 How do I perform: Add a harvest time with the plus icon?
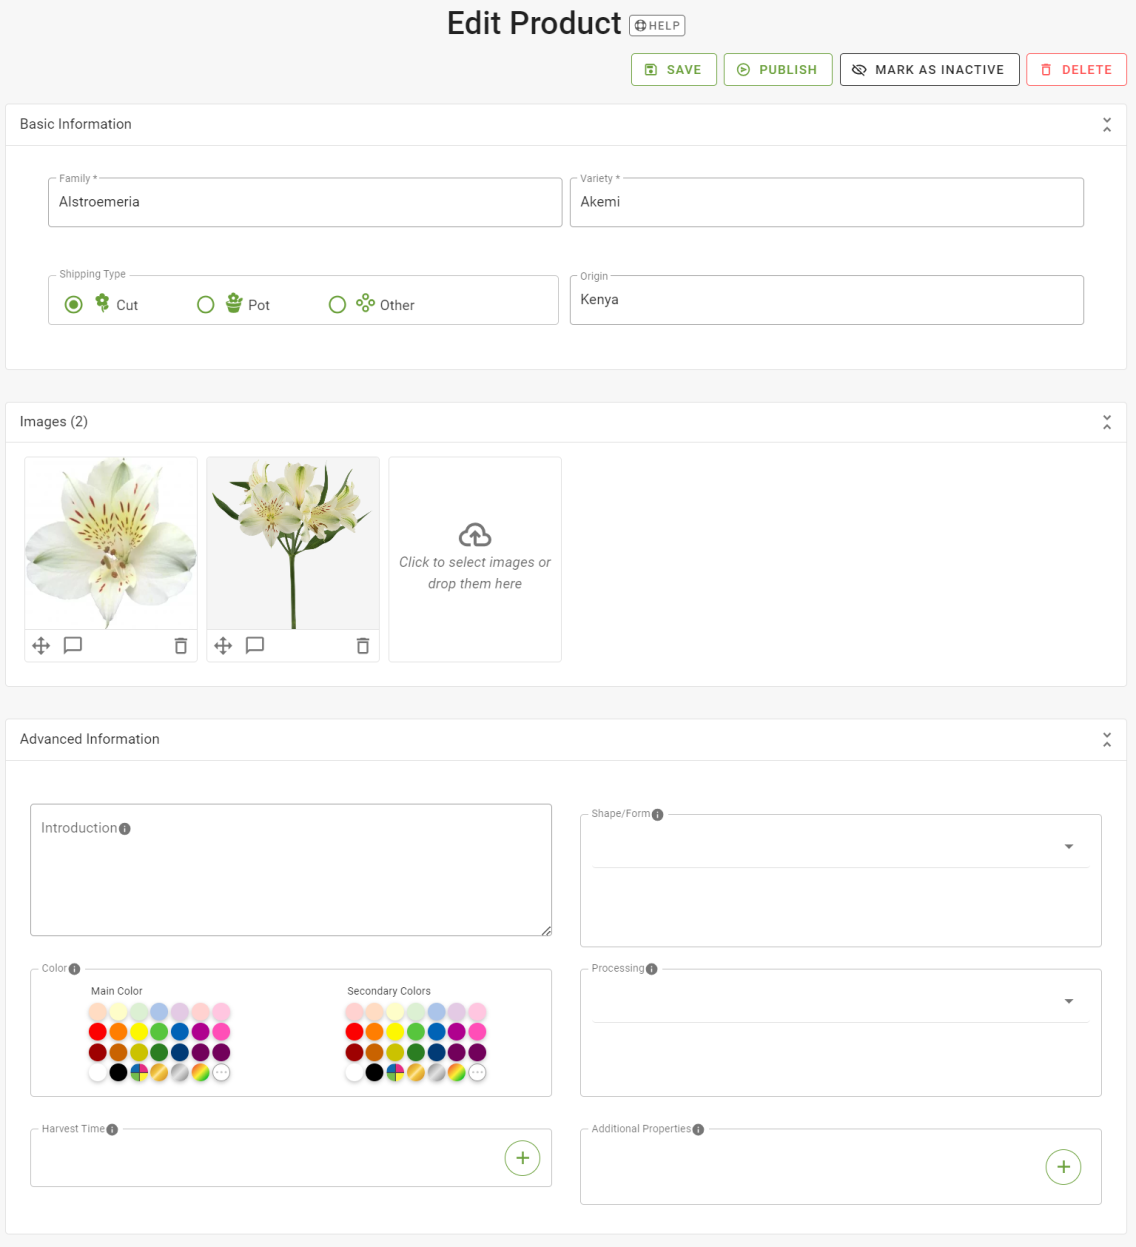[x=522, y=1158]
